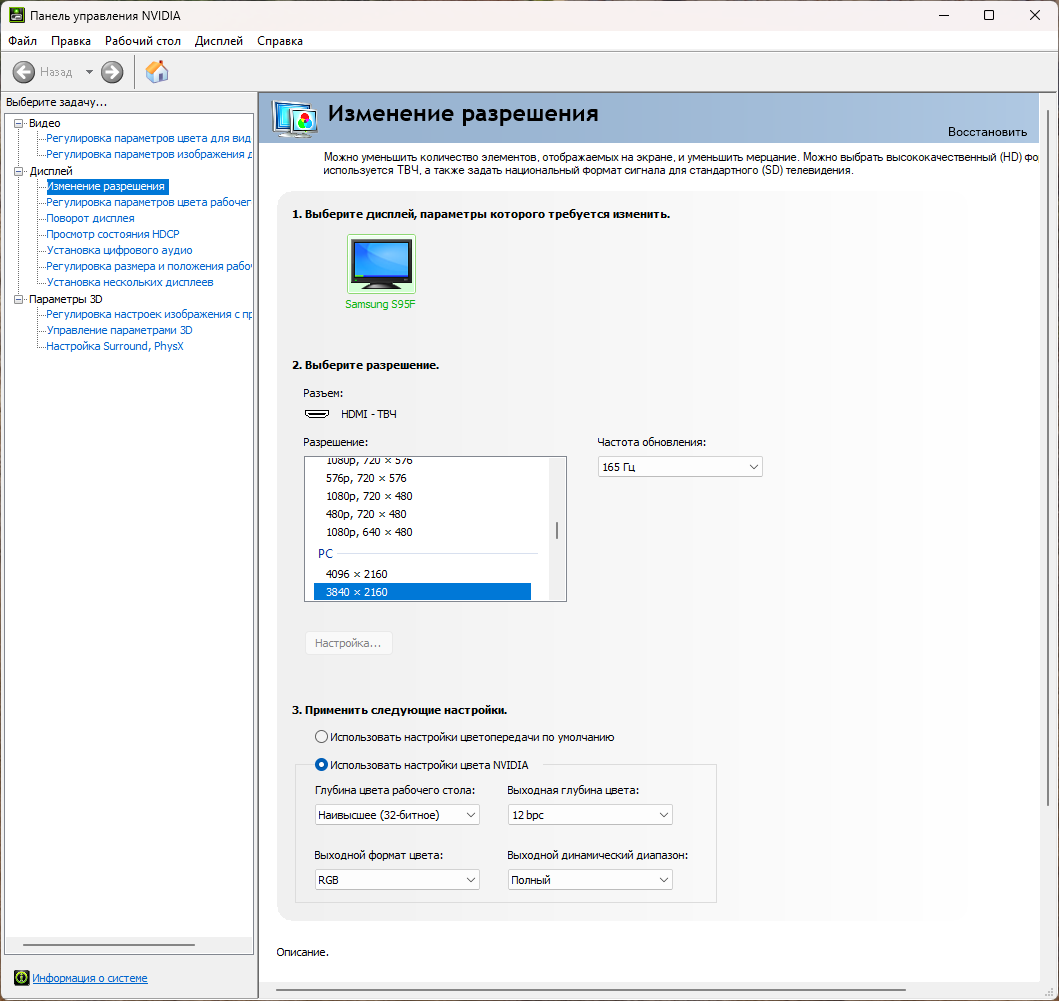Click the Восстановить link
1059x1001 pixels.
[987, 132]
